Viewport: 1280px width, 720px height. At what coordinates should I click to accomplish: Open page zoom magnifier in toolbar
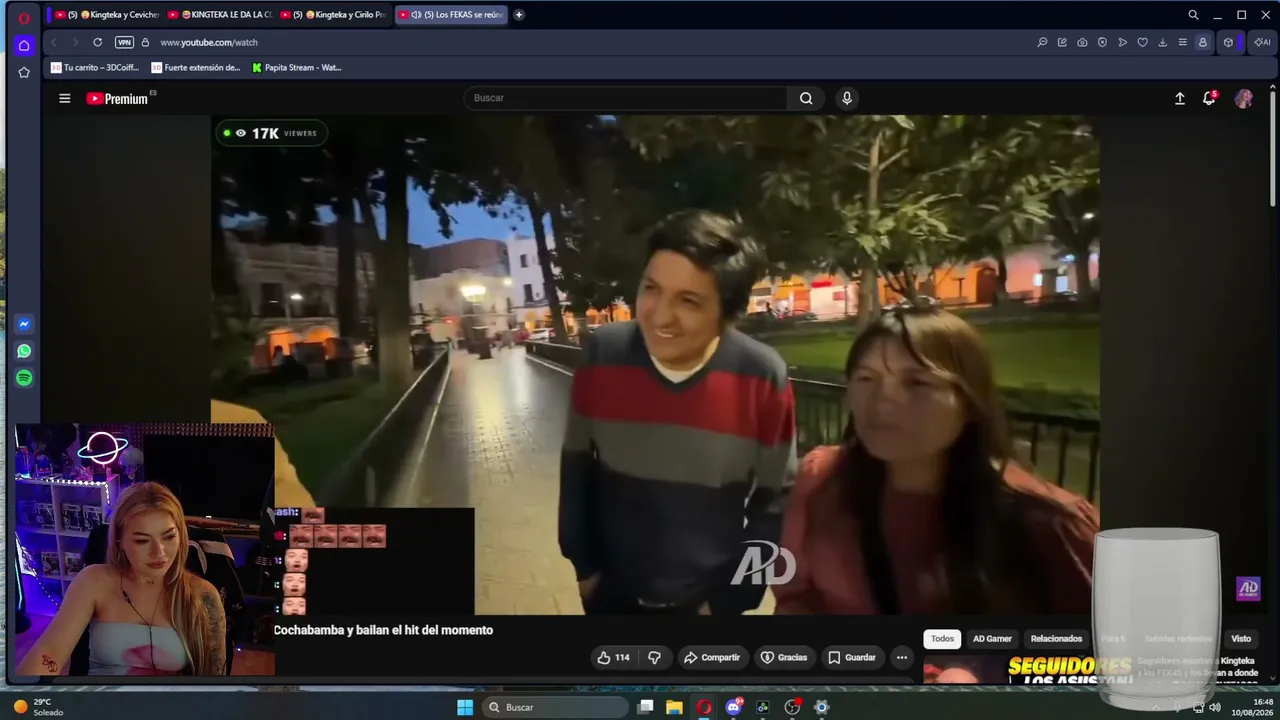click(x=1042, y=42)
